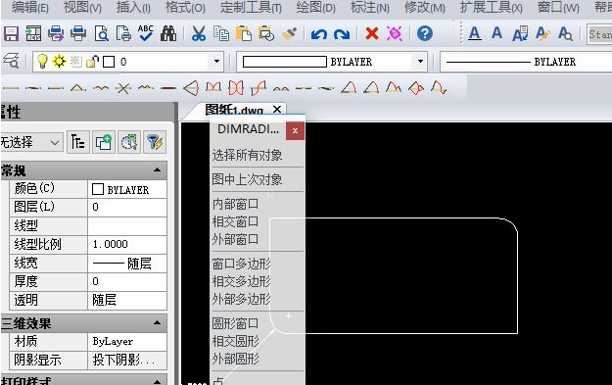Click the 透明 随层 value field
Image resolution: width=612 pixels, height=385 pixels.
pos(127,300)
